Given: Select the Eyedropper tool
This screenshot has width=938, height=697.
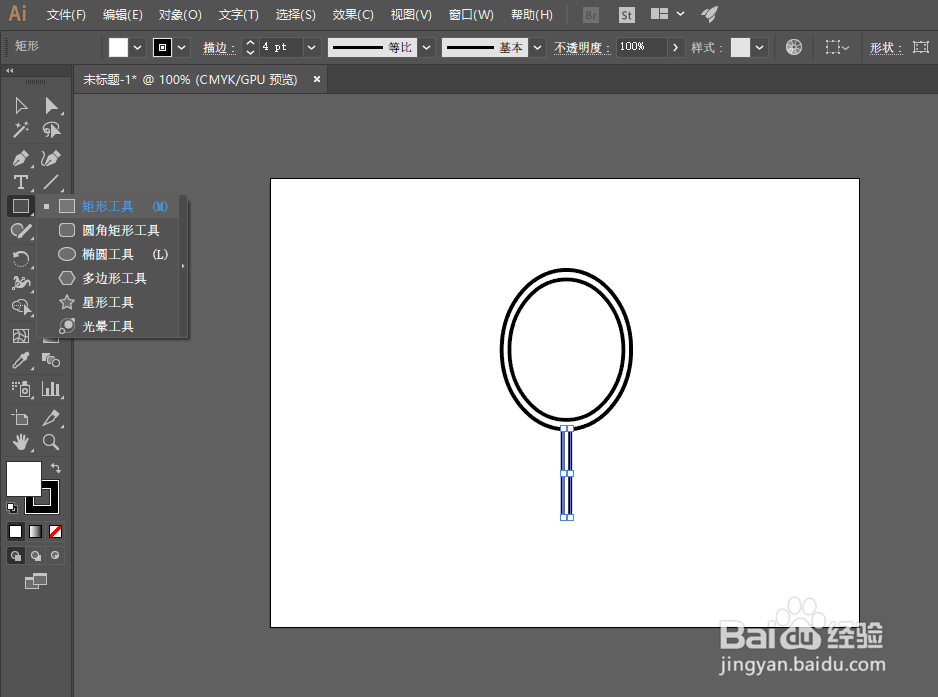Looking at the screenshot, I should 21,360.
